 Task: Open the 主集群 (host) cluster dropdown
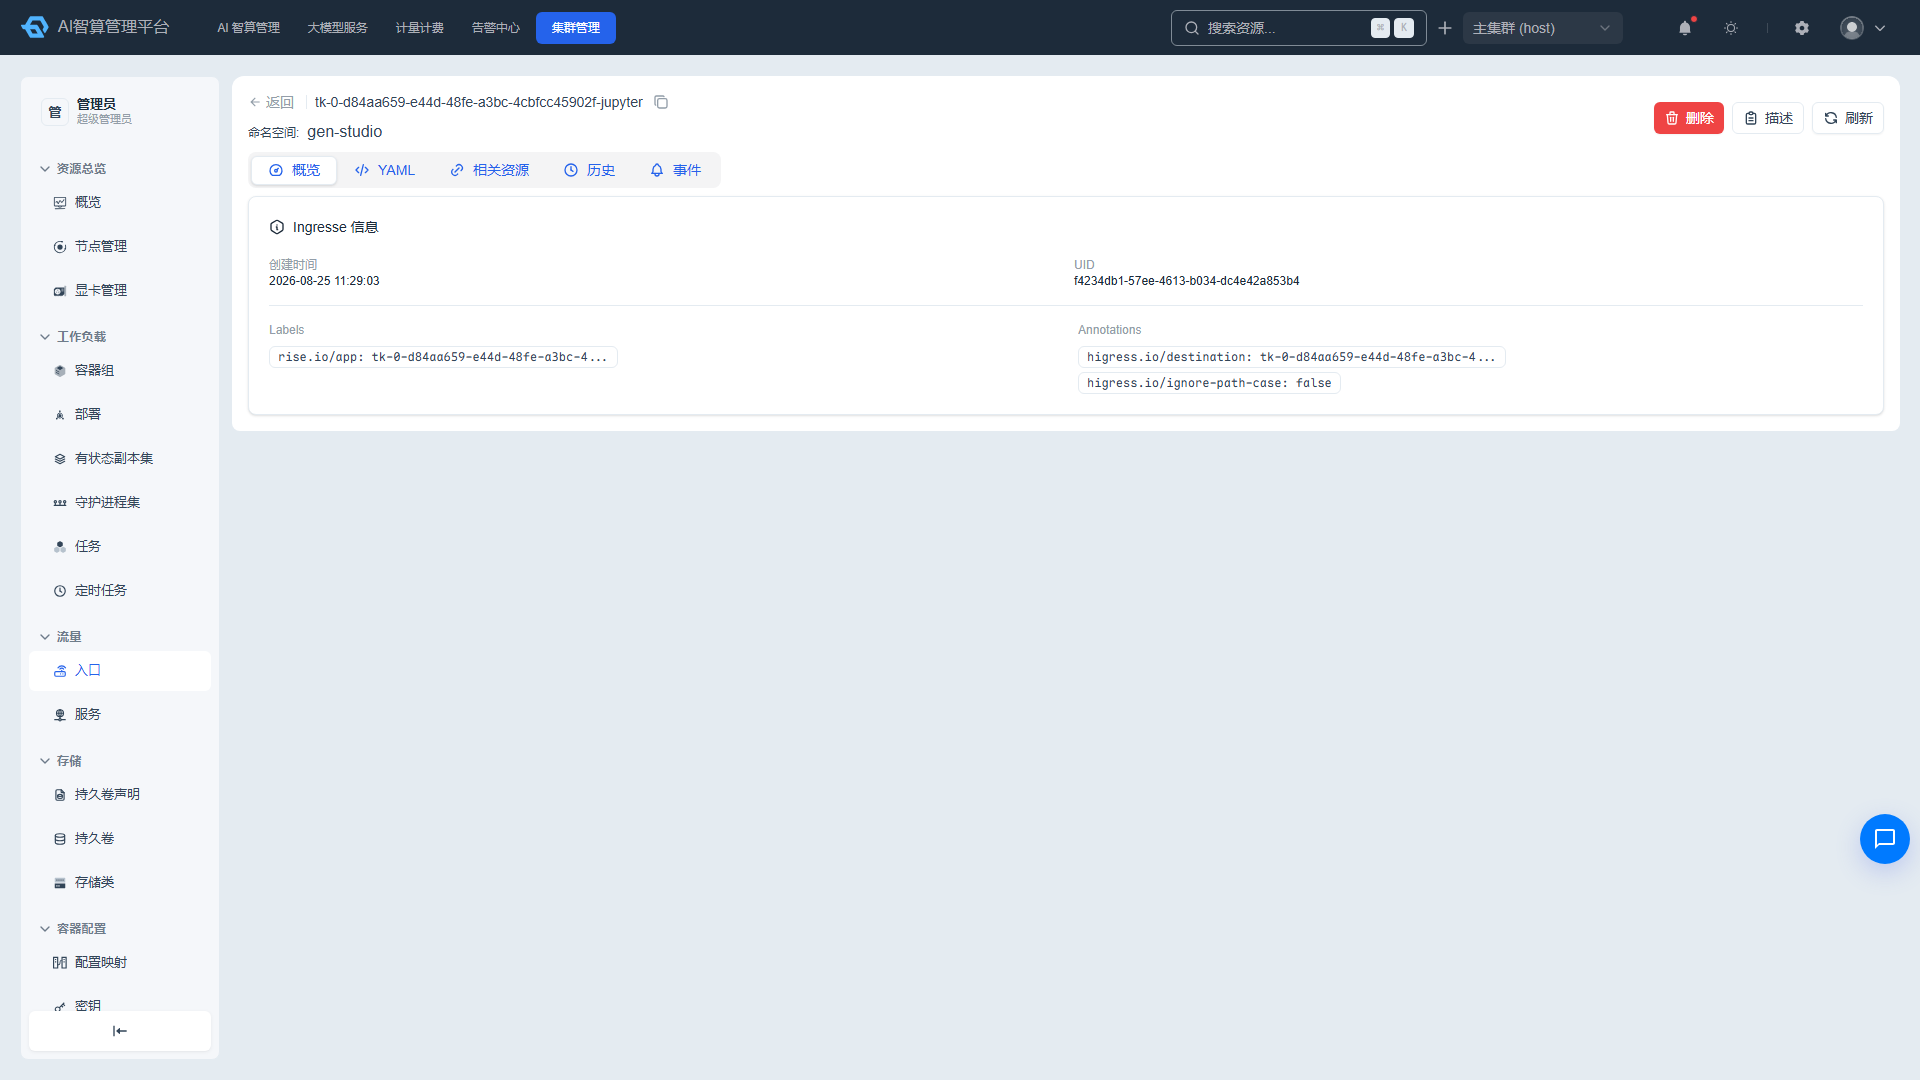point(1542,28)
